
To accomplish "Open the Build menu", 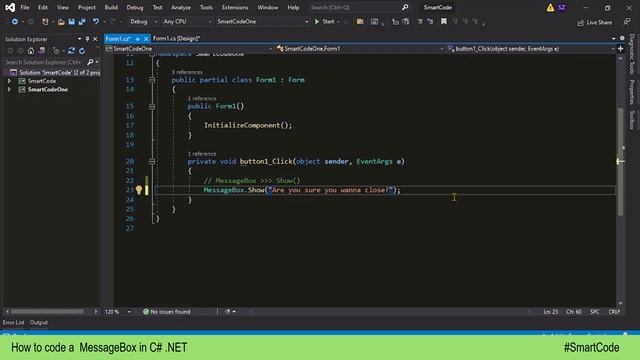I will pyautogui.click(x=111, y=7).
